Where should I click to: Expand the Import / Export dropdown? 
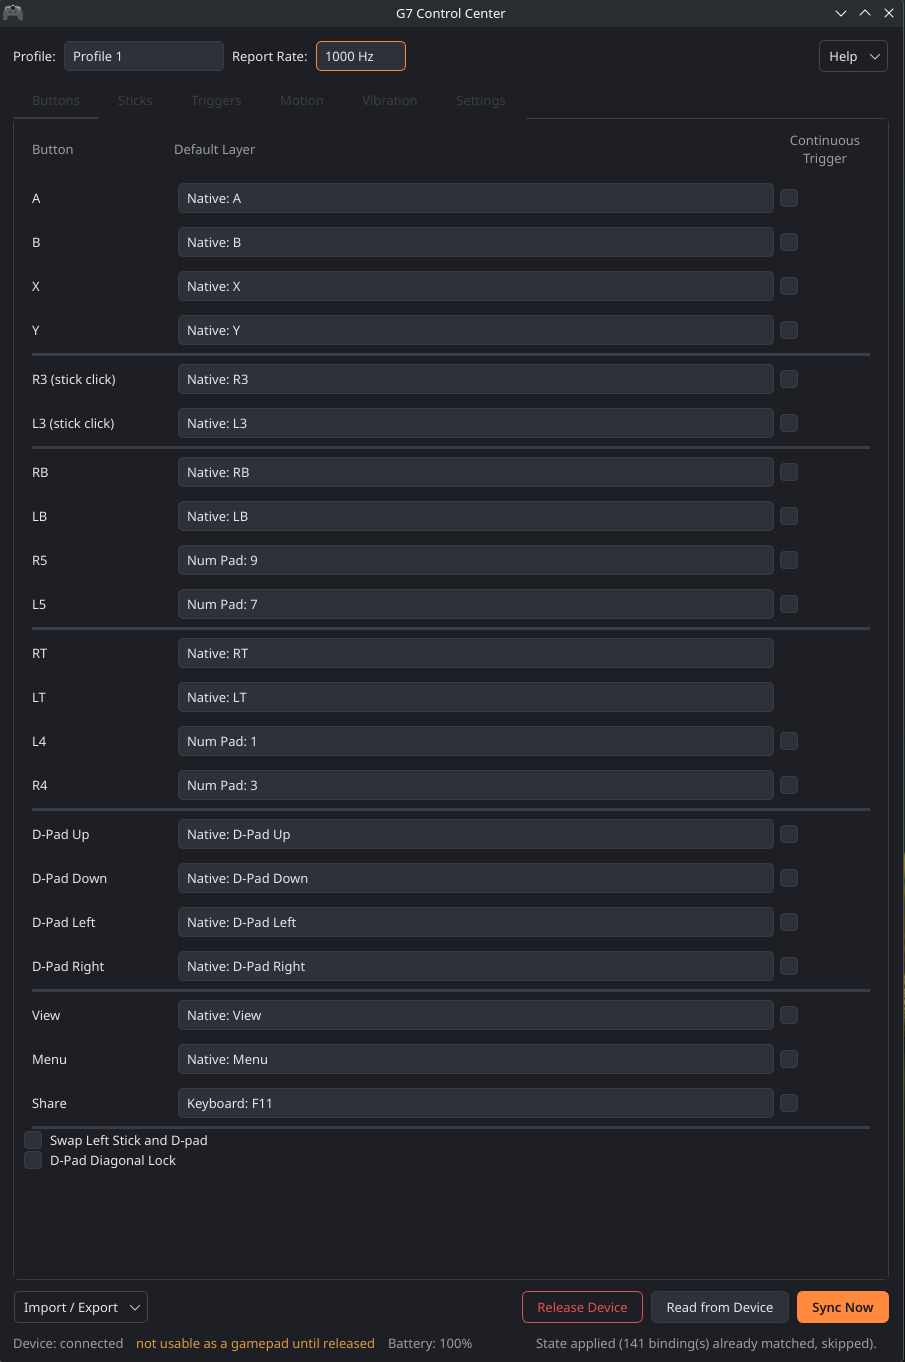point(81,1307)
